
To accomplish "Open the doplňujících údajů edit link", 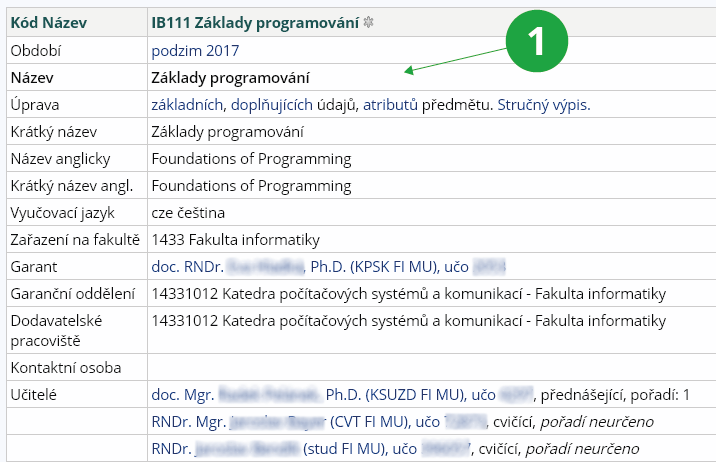I will click(272, 104).
